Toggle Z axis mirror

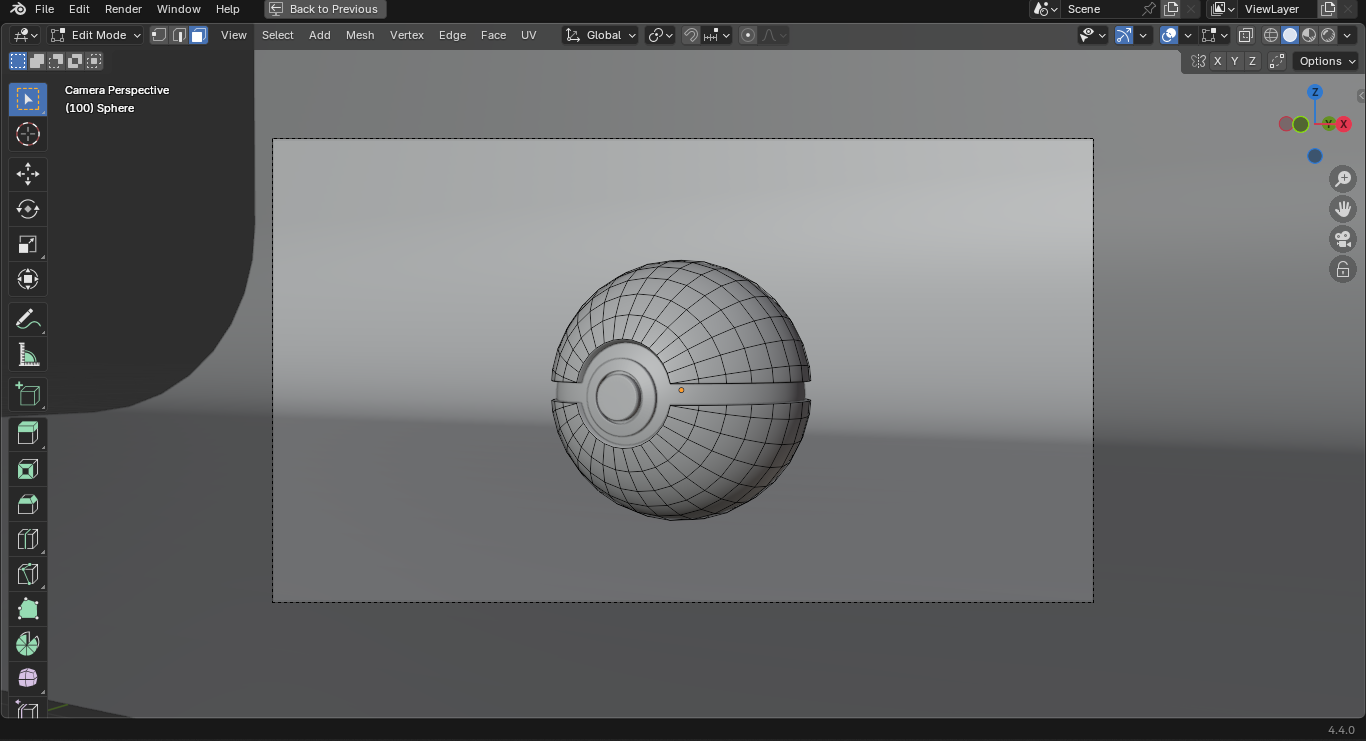(x=1252, y=61)
